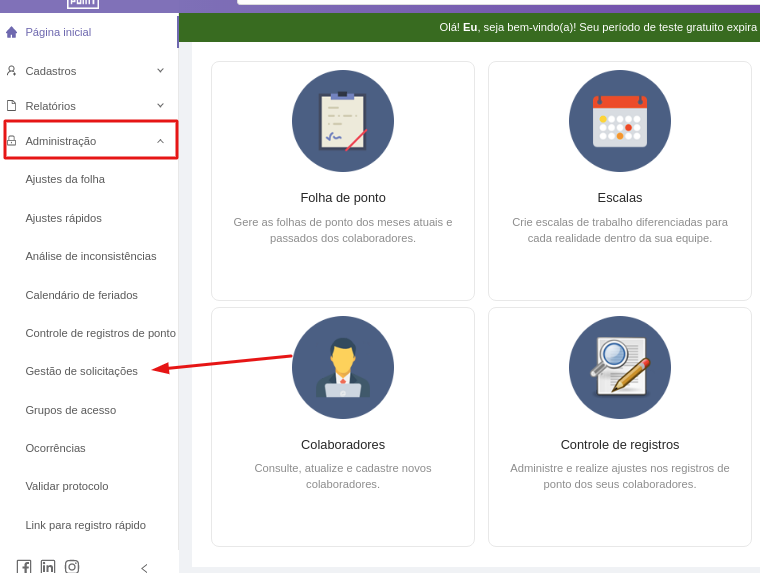
Task: Open Controle de registros magnifier icon
Action: click(620, 367)
